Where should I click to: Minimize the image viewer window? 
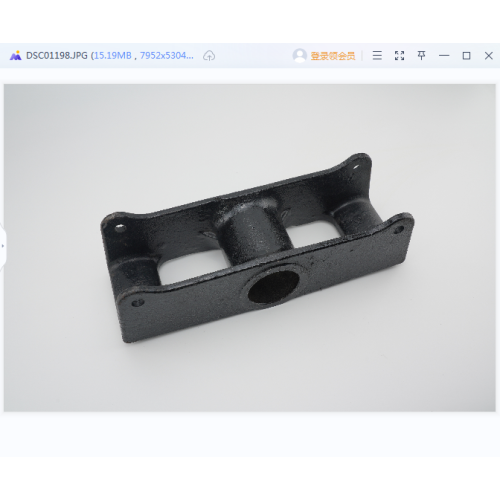(x=444, y=56)
